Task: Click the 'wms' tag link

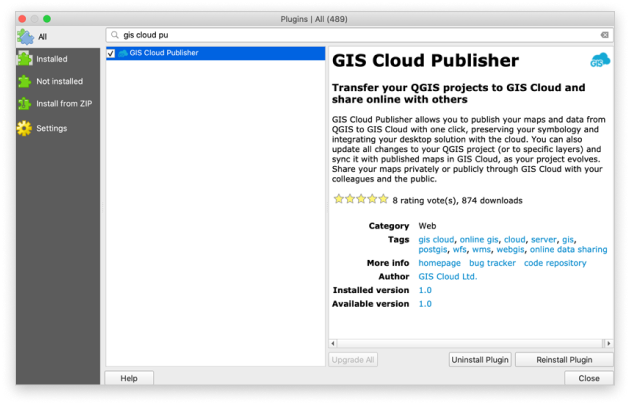Action: click(x=481, y=250)
